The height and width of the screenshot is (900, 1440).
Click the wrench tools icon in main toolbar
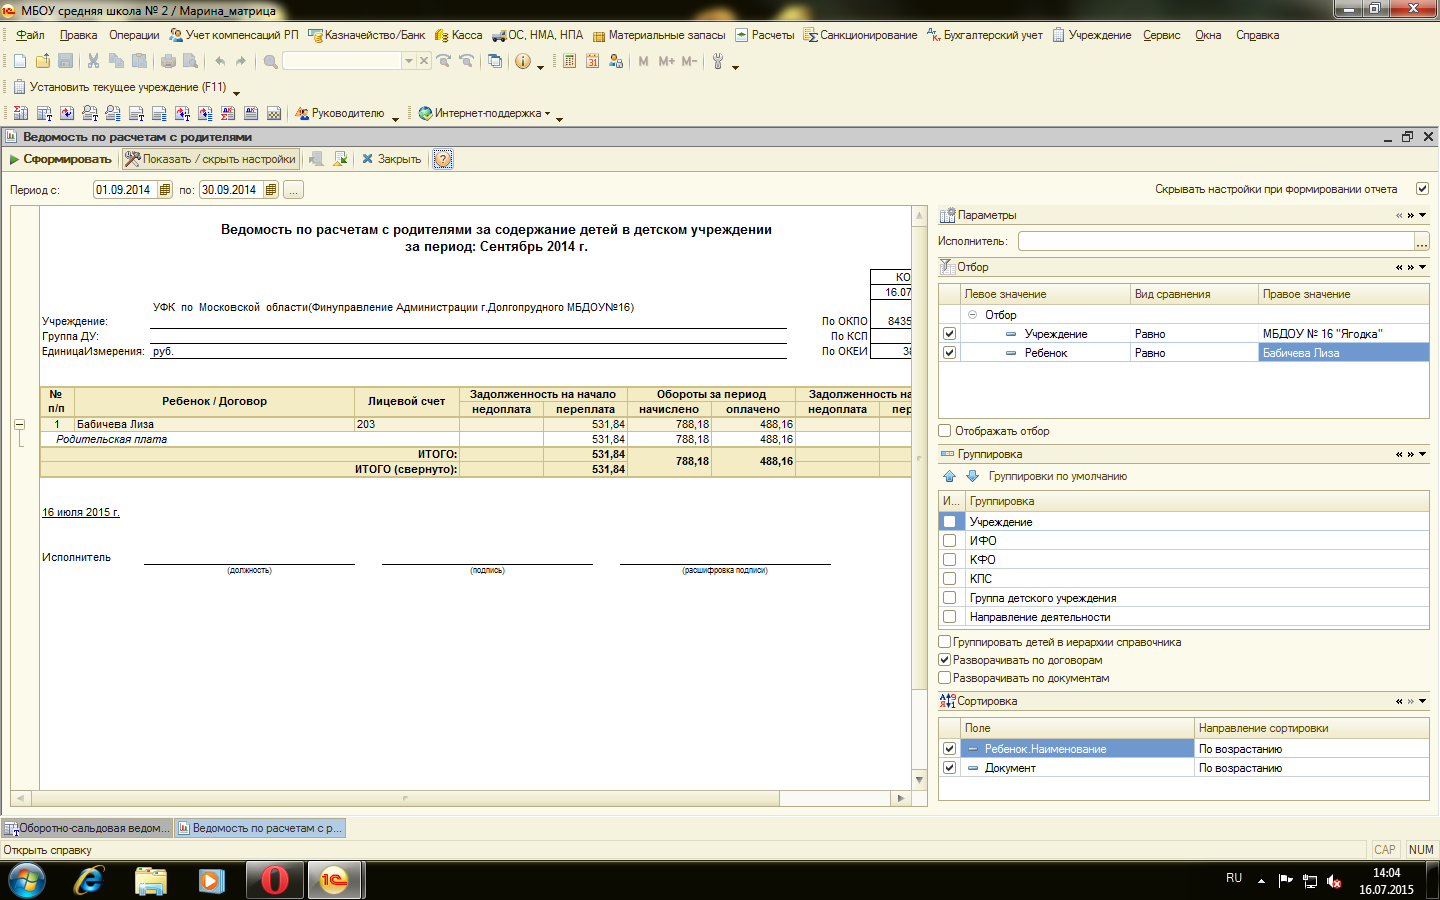[717, 61]
